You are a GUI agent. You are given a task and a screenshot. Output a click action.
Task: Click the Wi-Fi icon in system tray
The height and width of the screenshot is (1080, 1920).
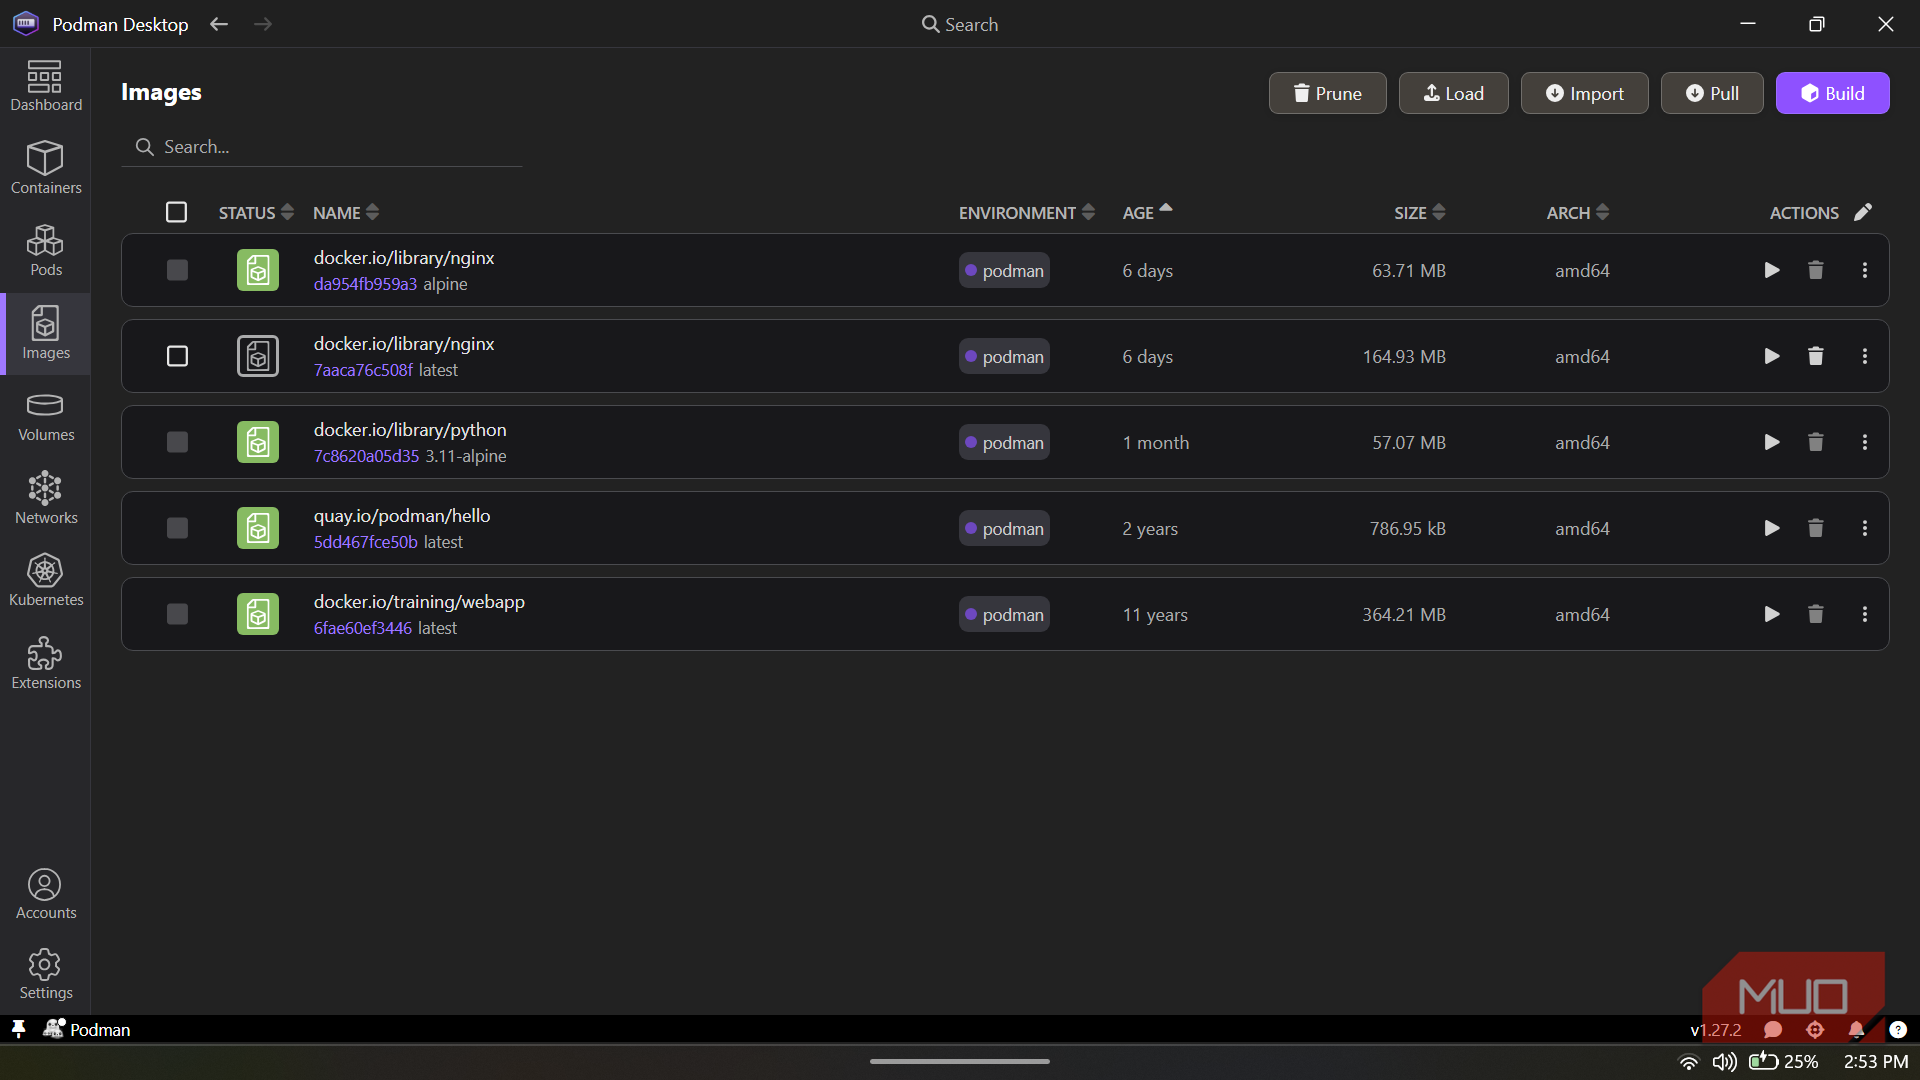tap(1688, 1062)
